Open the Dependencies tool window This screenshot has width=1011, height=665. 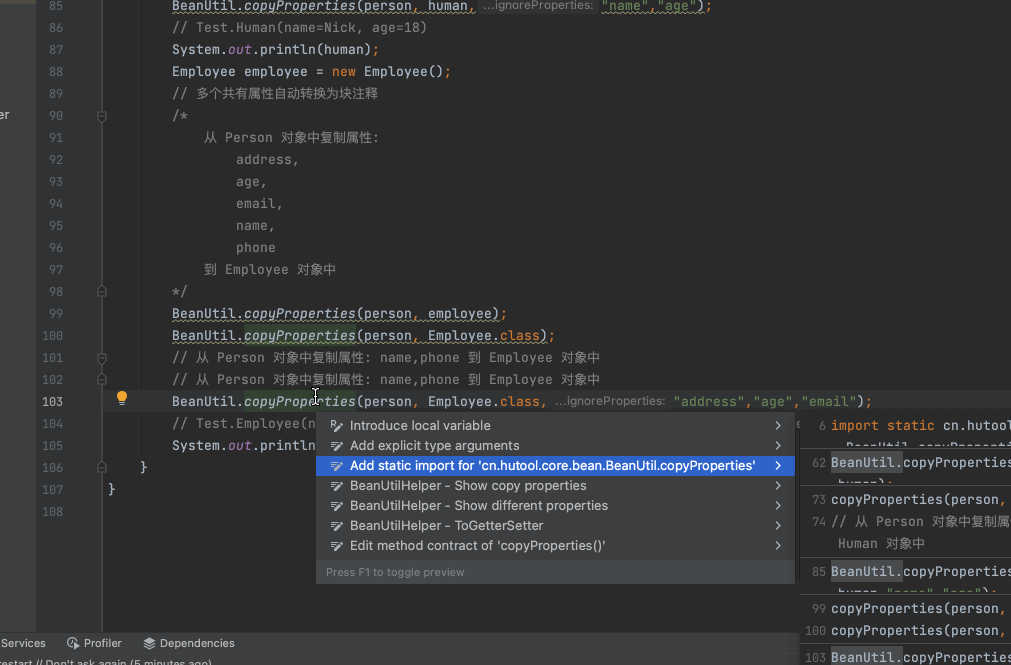(189, 643)
